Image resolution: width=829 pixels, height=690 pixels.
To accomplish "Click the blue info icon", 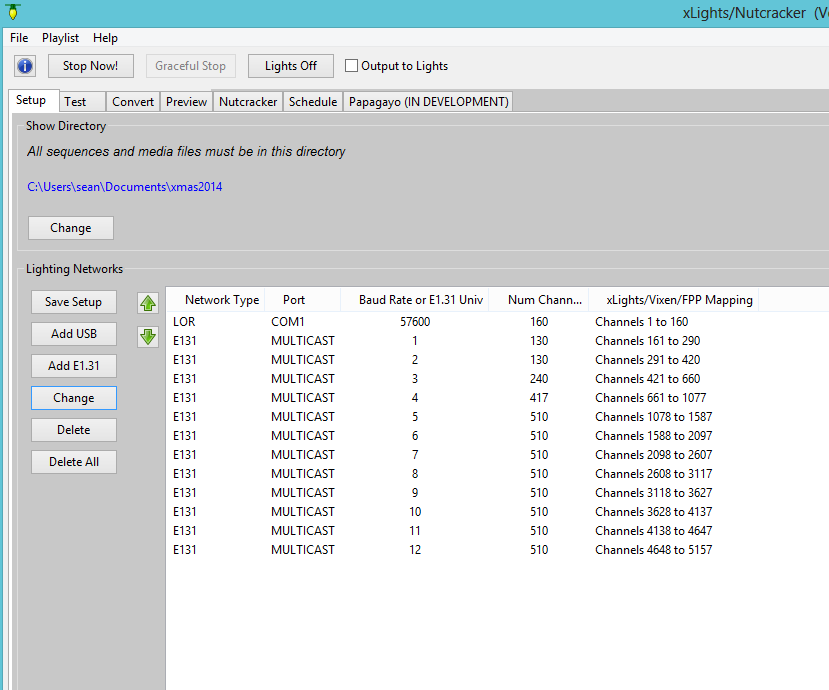I will (25, 66).
